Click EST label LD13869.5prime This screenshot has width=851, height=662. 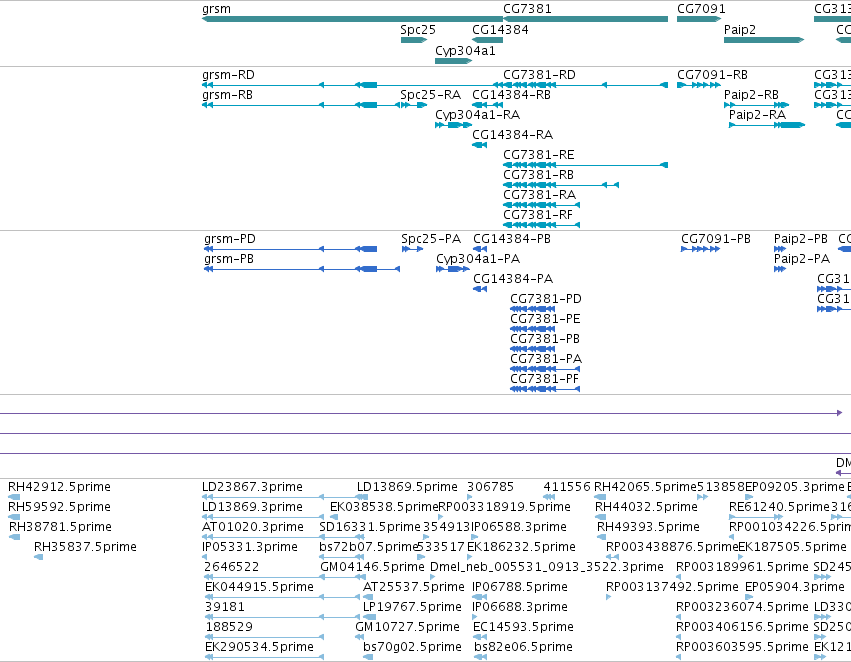(407, 487)
